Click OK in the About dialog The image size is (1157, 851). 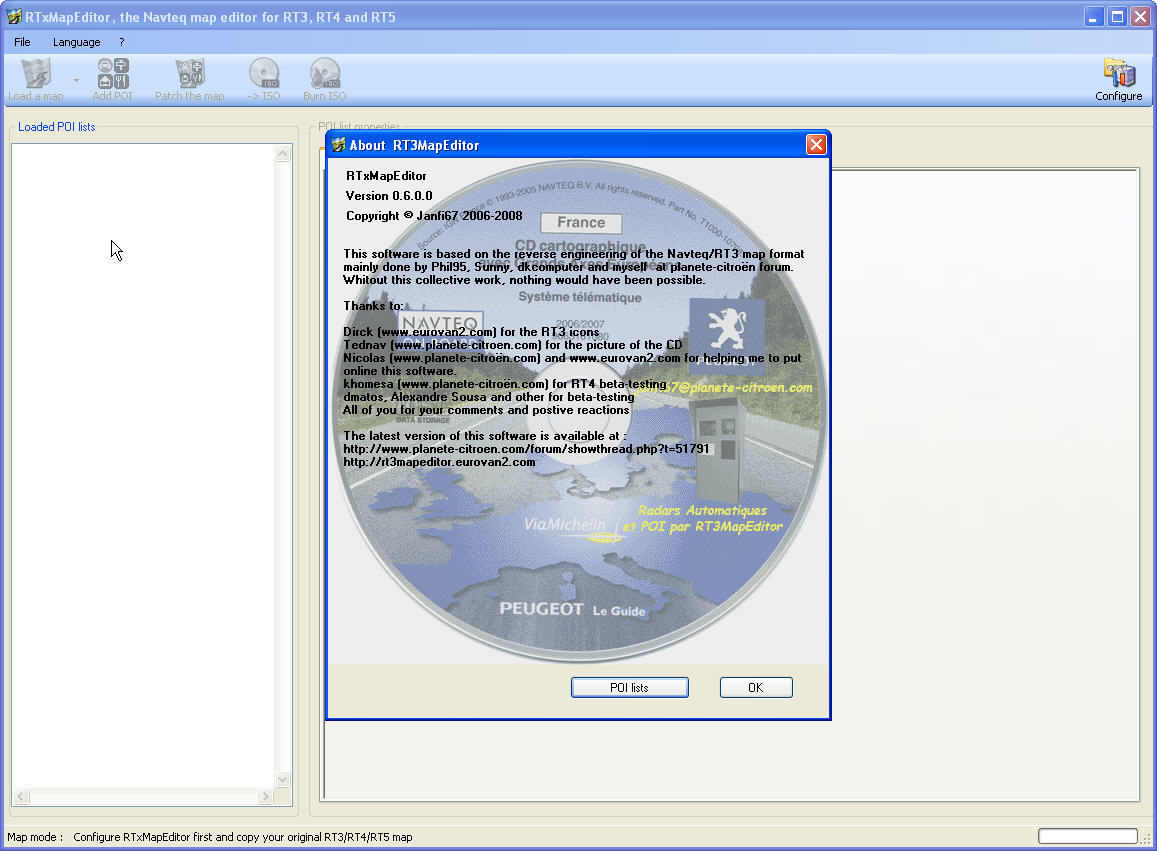point(756,687)
